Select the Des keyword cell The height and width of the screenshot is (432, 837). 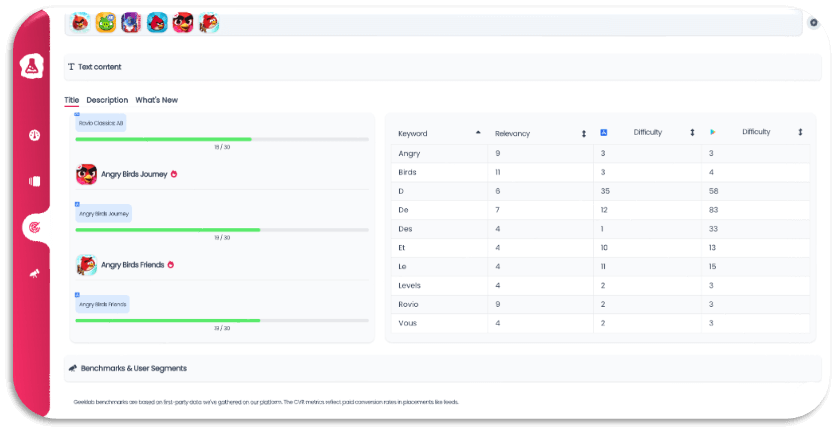(x=439, y=229)
